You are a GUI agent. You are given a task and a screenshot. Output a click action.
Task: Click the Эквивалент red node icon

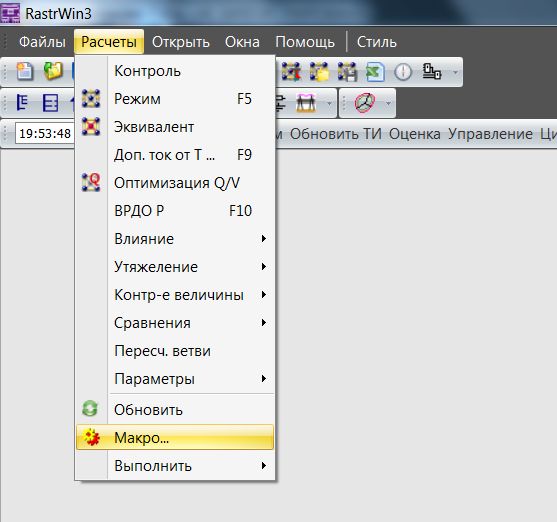[91, 127]
